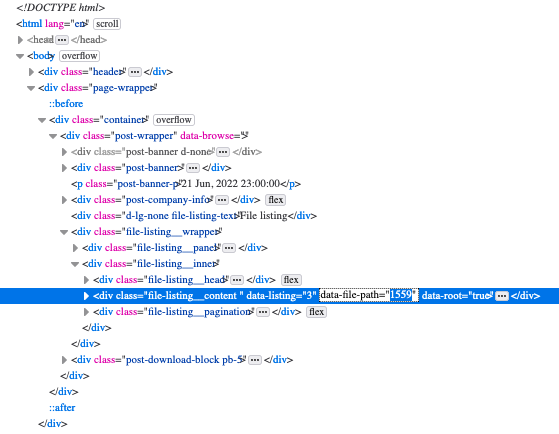The height and width of the screenshot is (434, 559).
Task: Click the ellipsis button in head element
Action: 62,40
